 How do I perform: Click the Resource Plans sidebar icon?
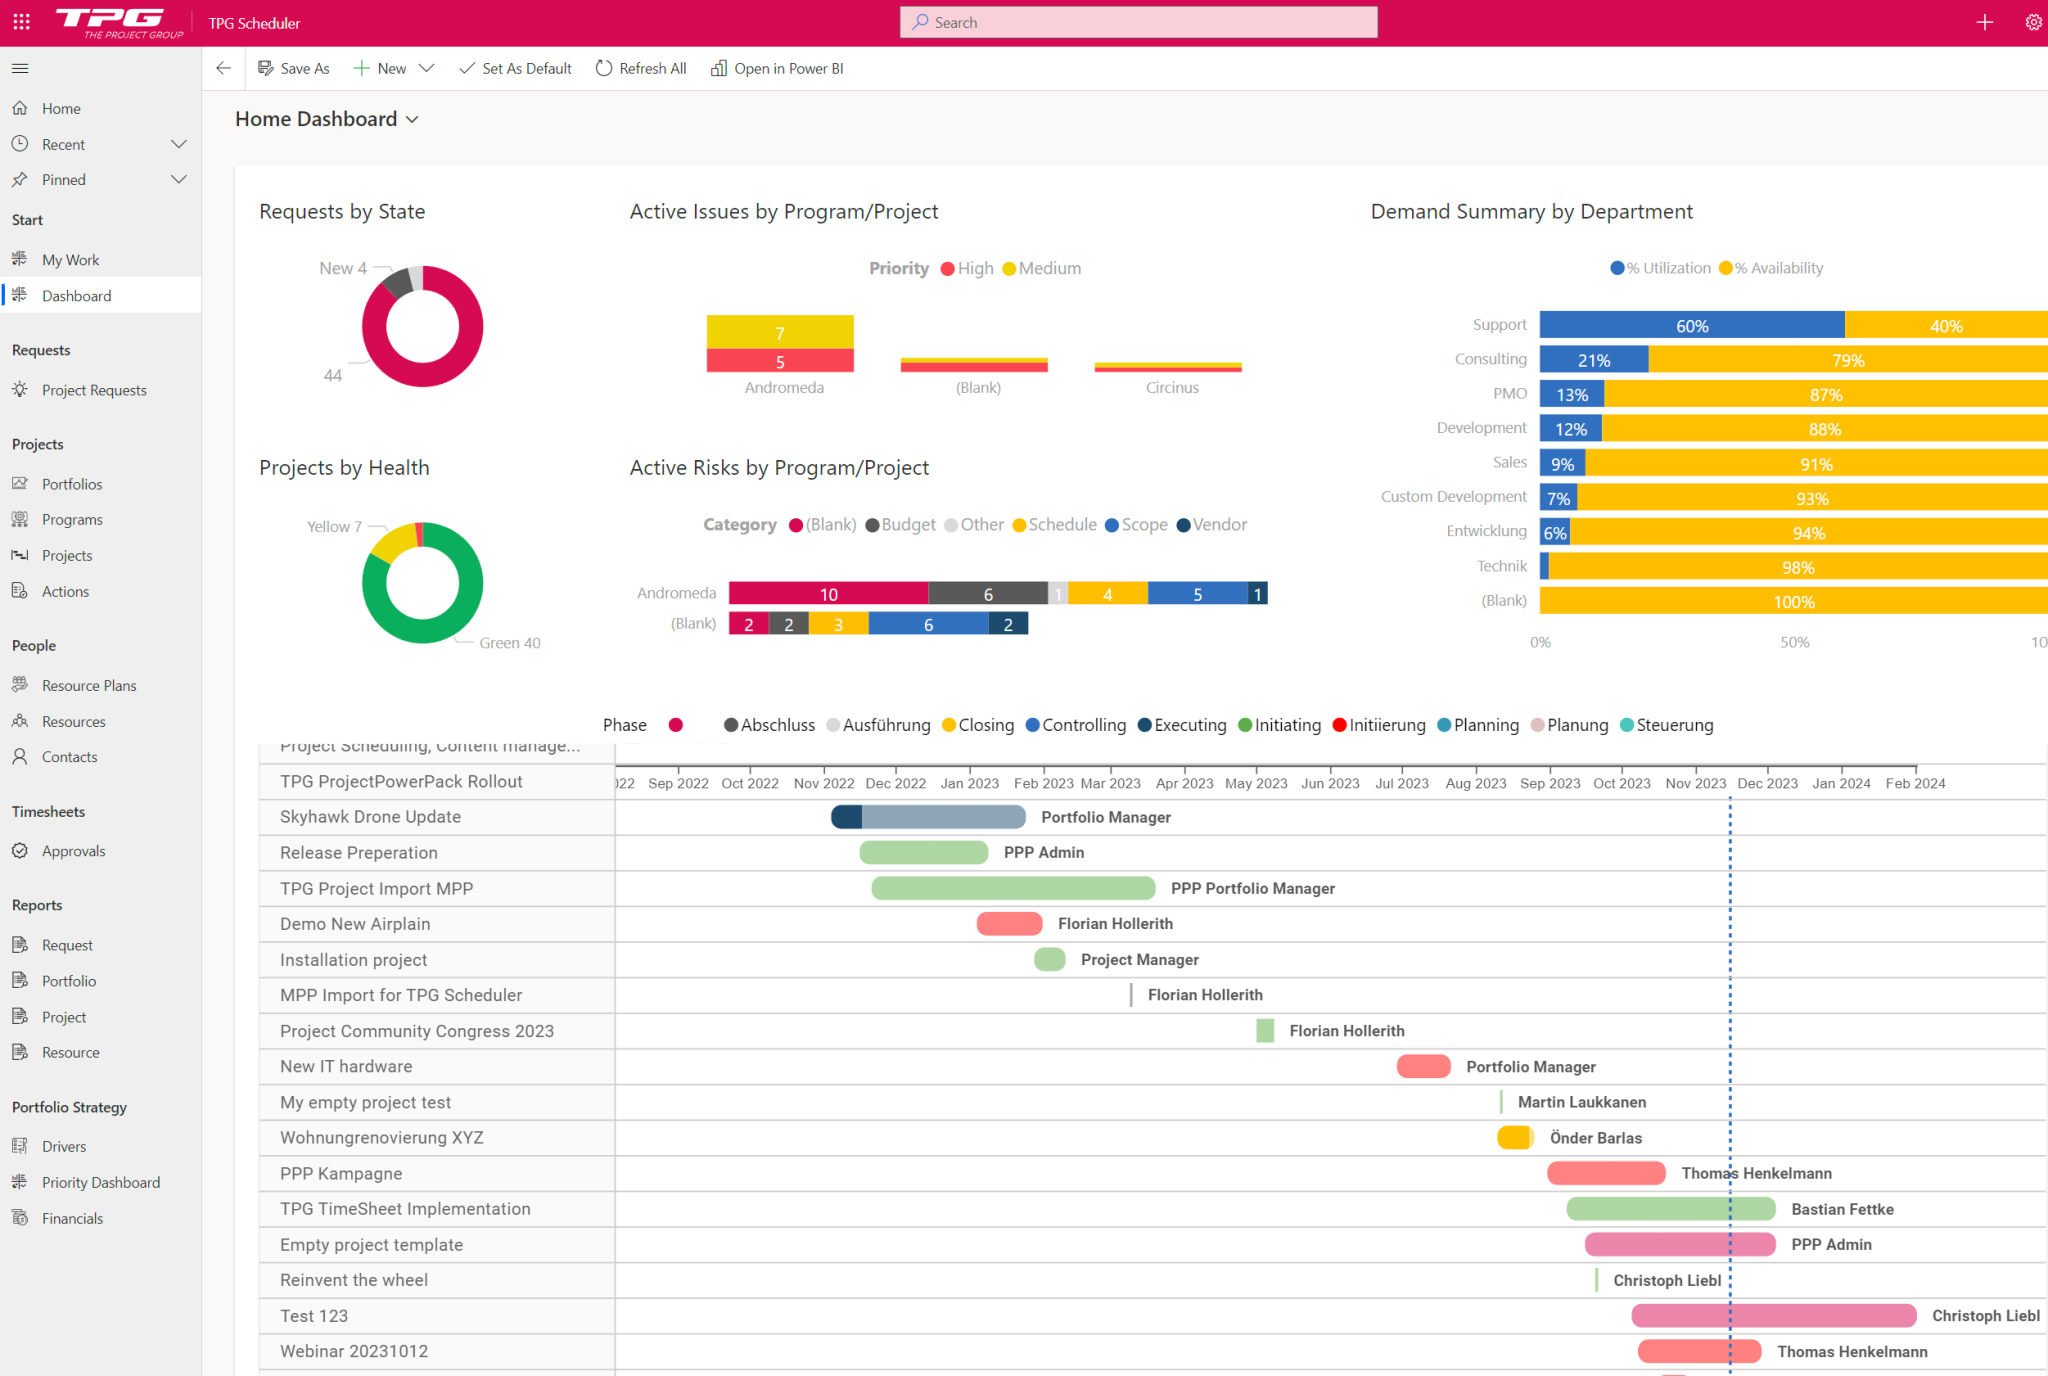tap(20, 685)
